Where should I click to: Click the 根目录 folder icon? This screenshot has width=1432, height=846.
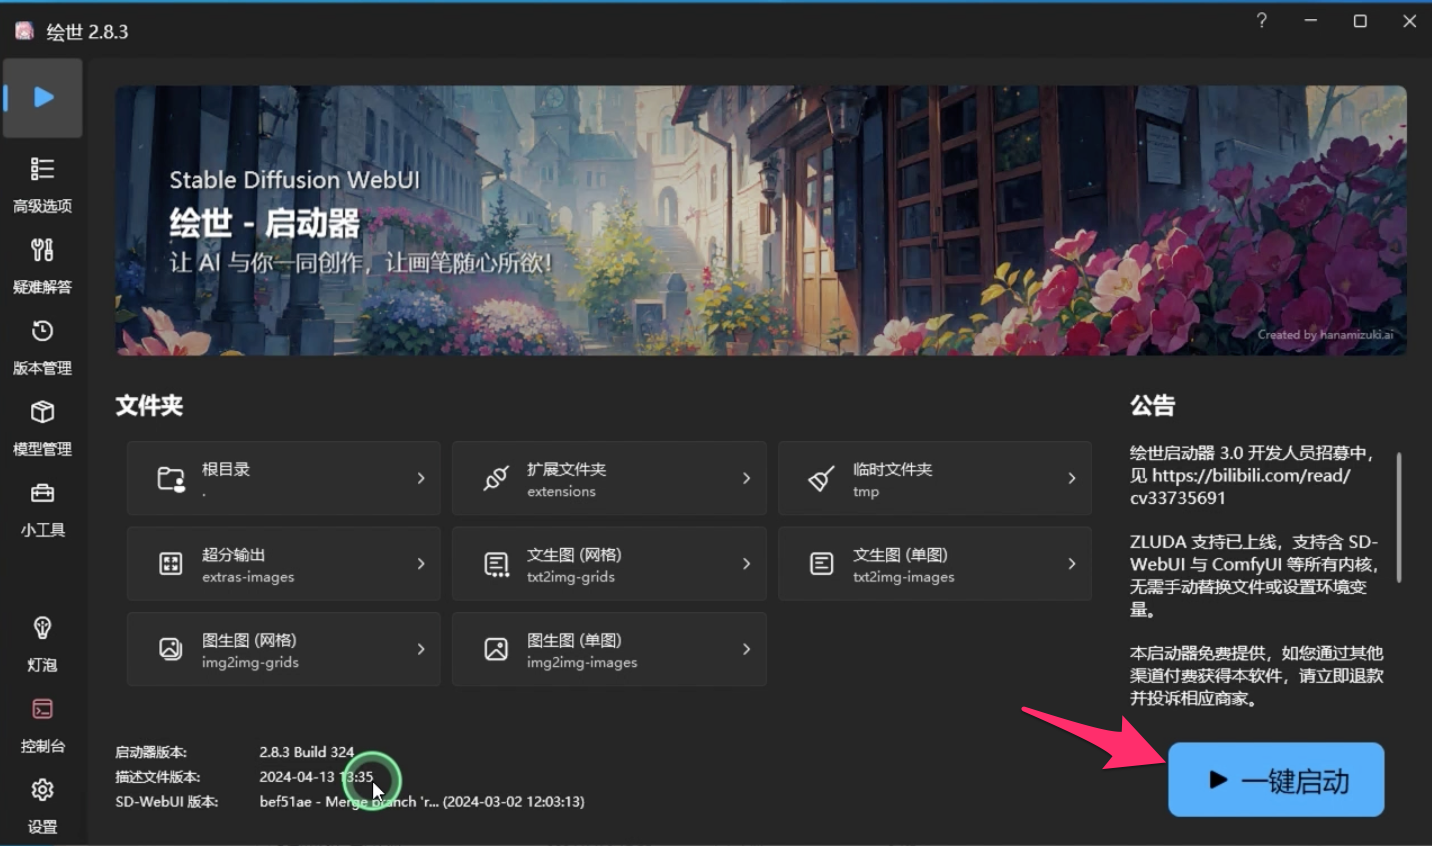[171, 479]
